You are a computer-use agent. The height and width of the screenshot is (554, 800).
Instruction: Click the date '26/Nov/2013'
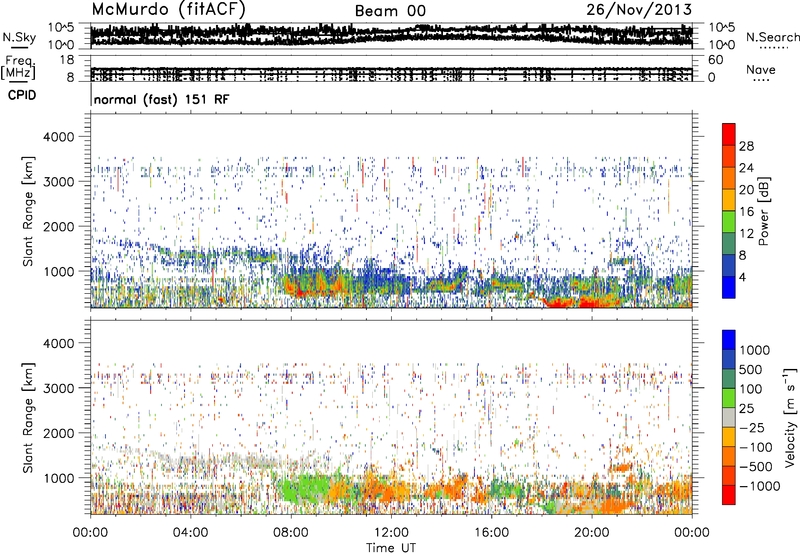[639, 9]
